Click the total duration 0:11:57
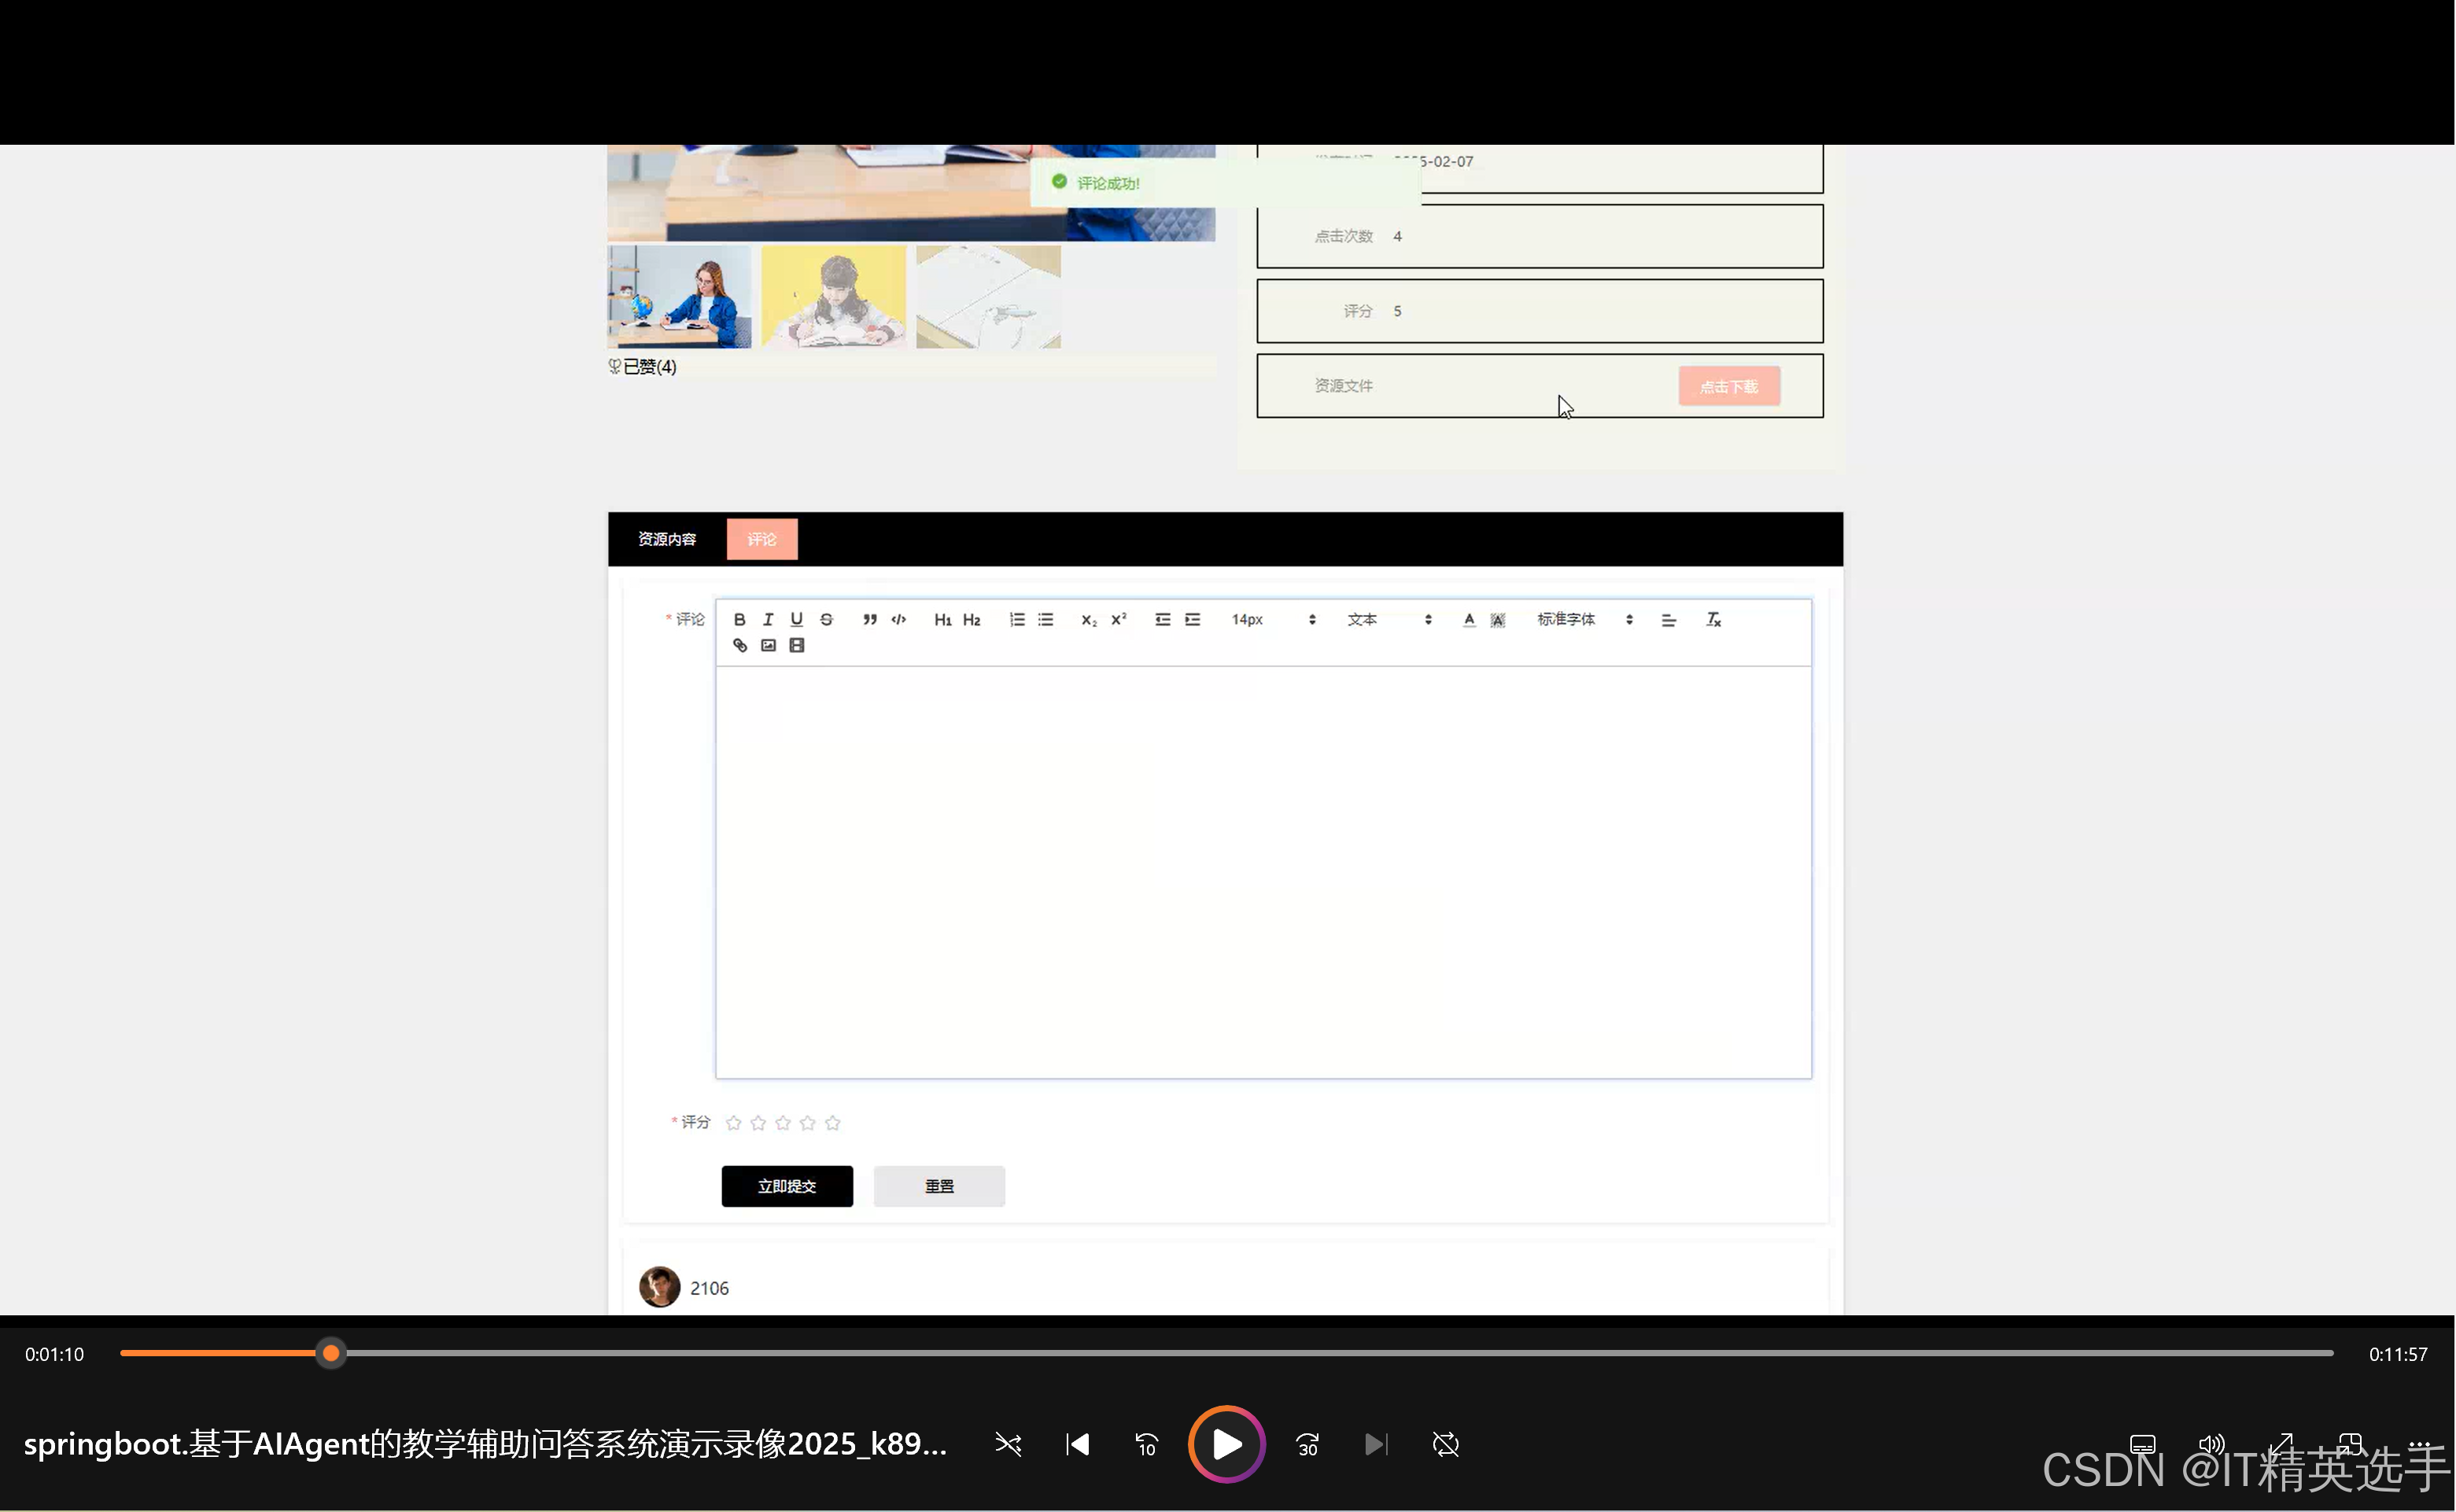This screenshot has height=1512, width=2456. click(x=2397, y=1354)
